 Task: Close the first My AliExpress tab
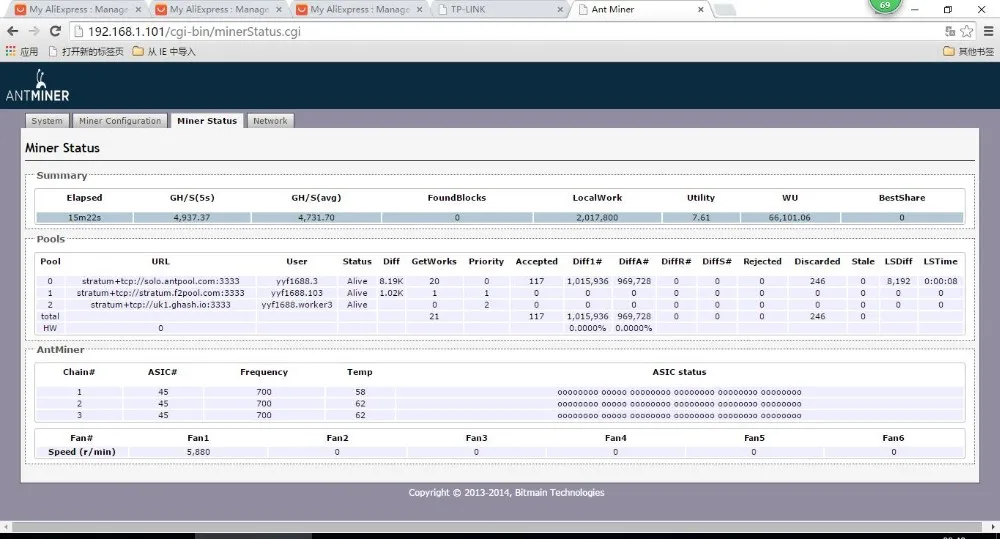click(x=138, y=10)
